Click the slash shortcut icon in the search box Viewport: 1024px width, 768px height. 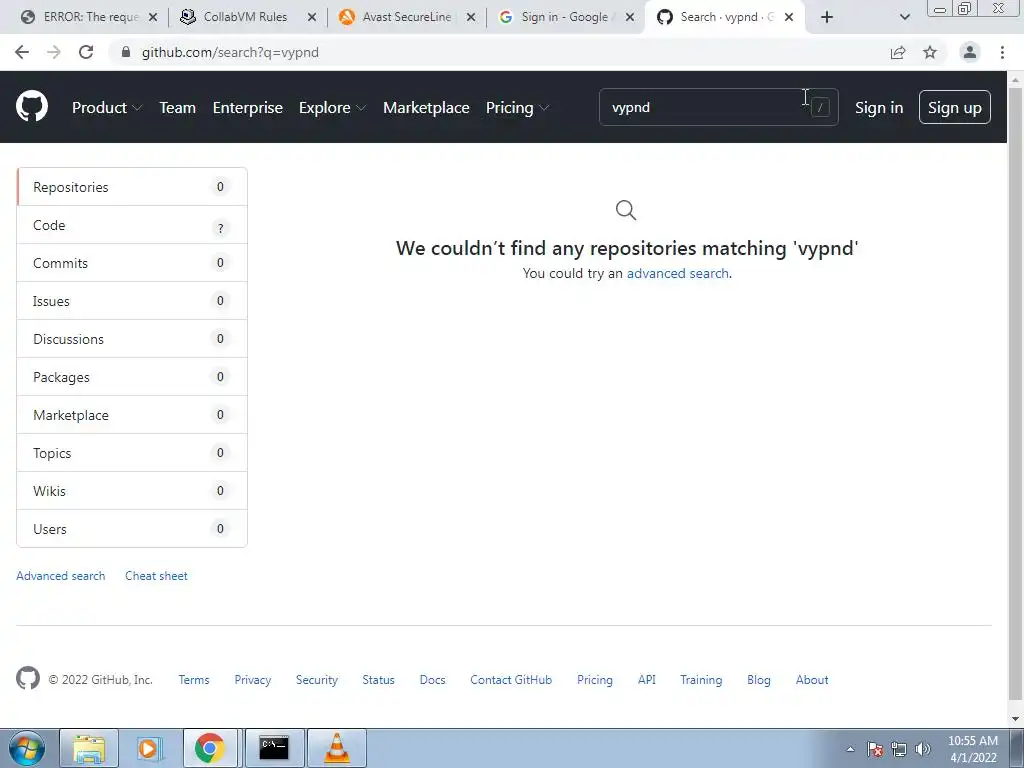[x=820, y=107]
